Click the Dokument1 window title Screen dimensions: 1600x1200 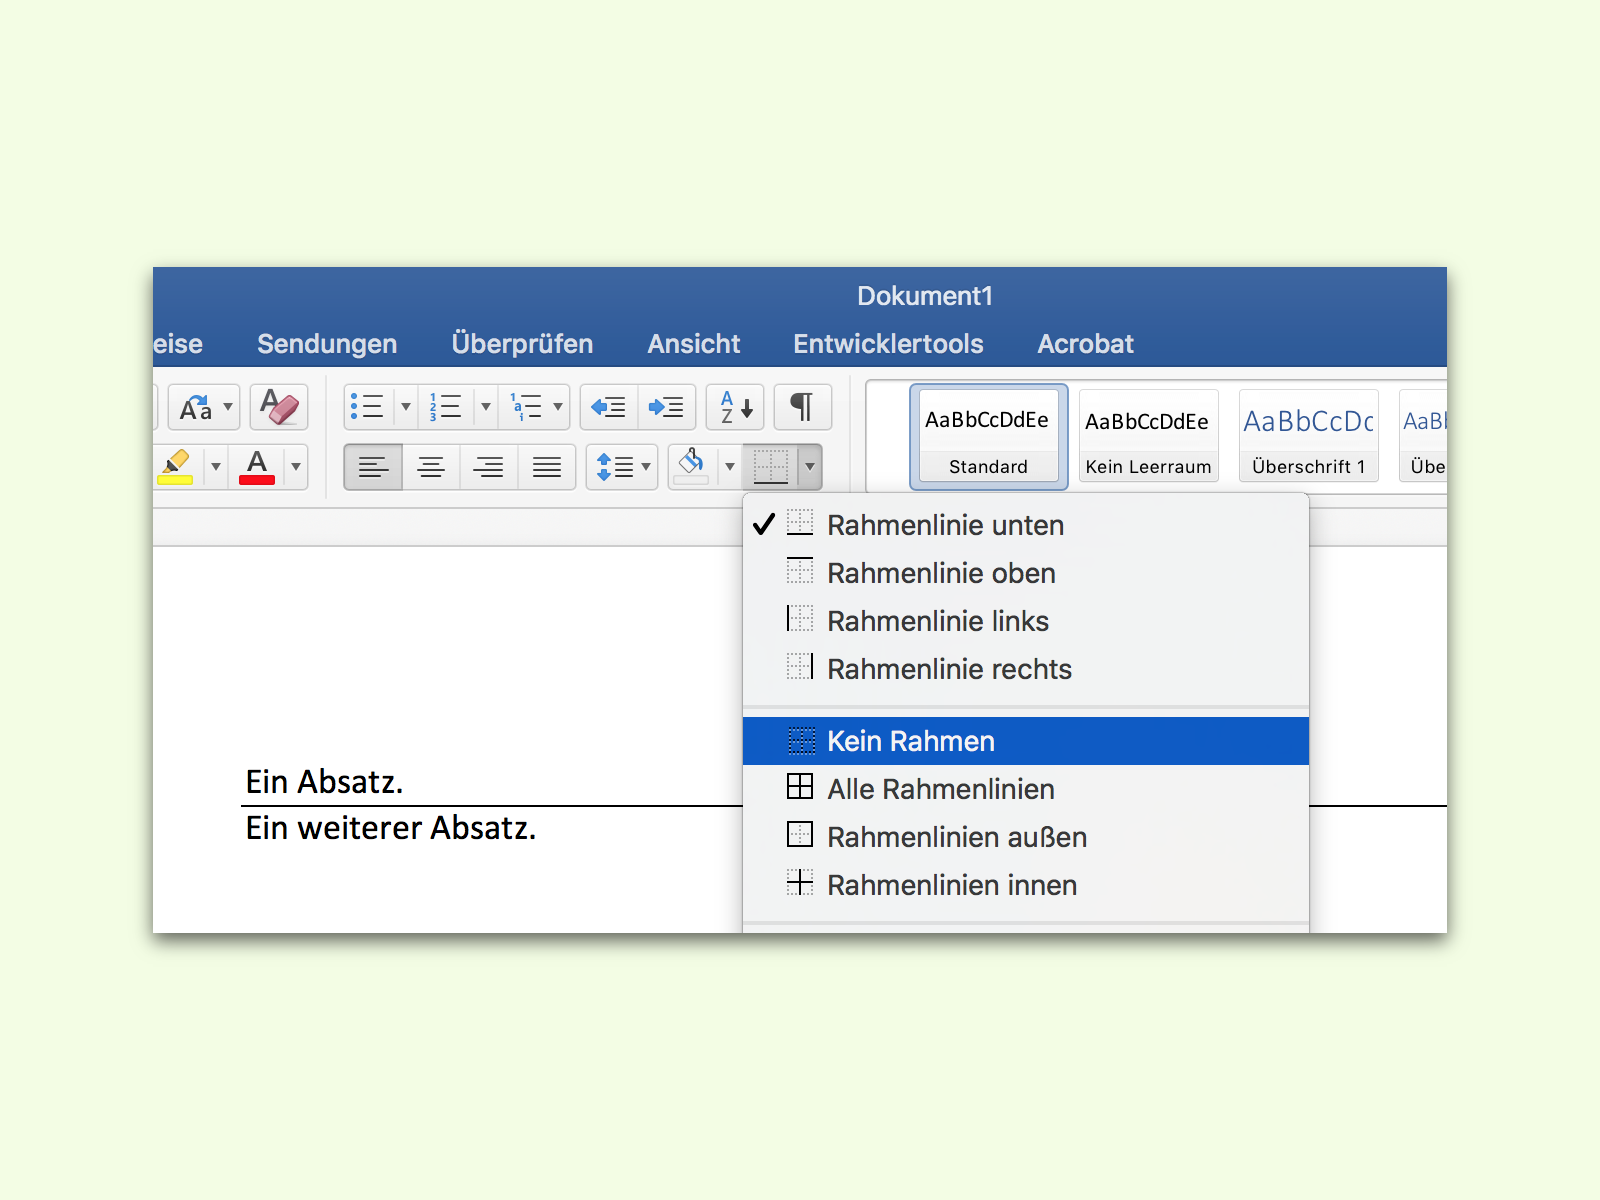click(x=924, y=296)
